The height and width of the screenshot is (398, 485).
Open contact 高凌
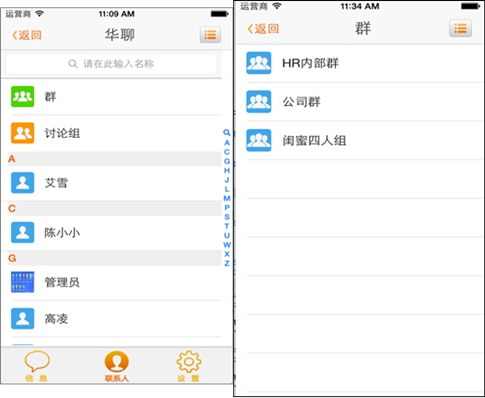coord(111,319)
